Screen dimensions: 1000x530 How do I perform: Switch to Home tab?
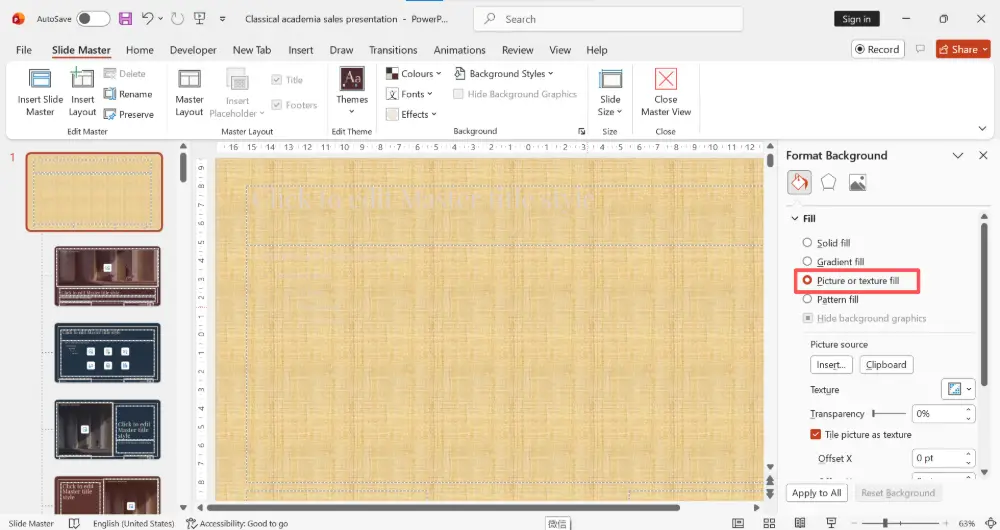(x=140, y=50)
